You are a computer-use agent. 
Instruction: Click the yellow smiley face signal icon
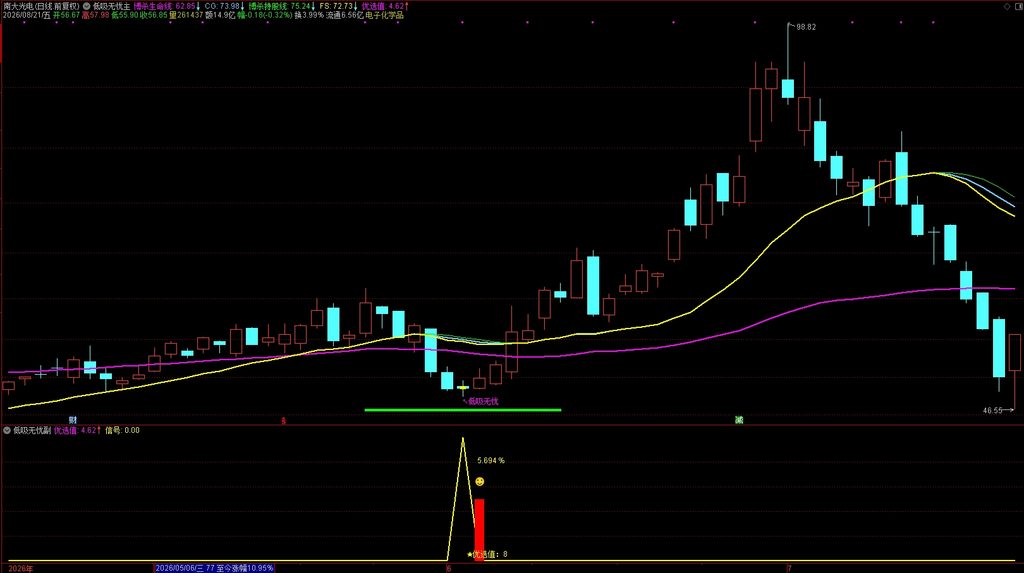(480, 482)
